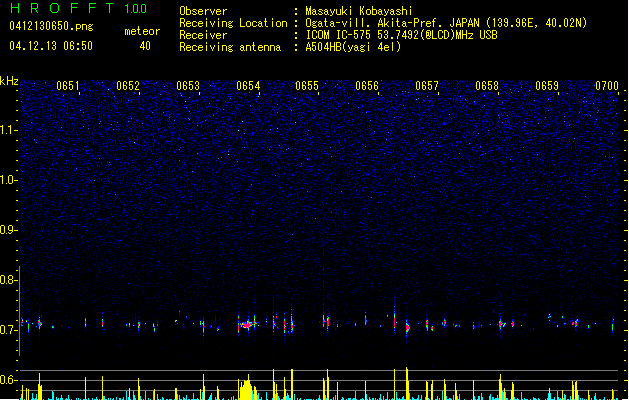Image resolution: width=629 pixels, height=400 pixels.
Task: Click the HROFFT title text
Action: coord(62,8)
